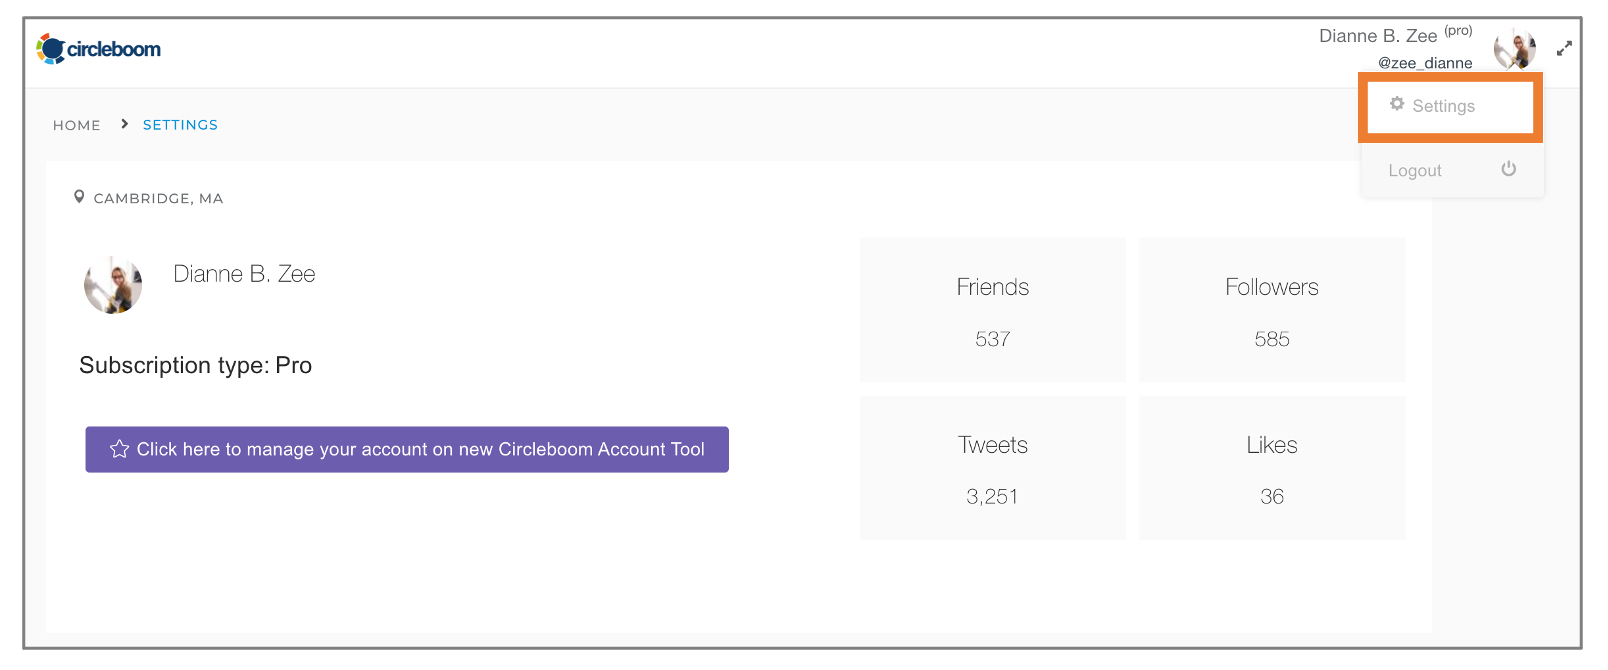Screen dimensions: 1608x670
Task: Go to HOME in the breadcrumb
Action: click(x=77, y=125)
